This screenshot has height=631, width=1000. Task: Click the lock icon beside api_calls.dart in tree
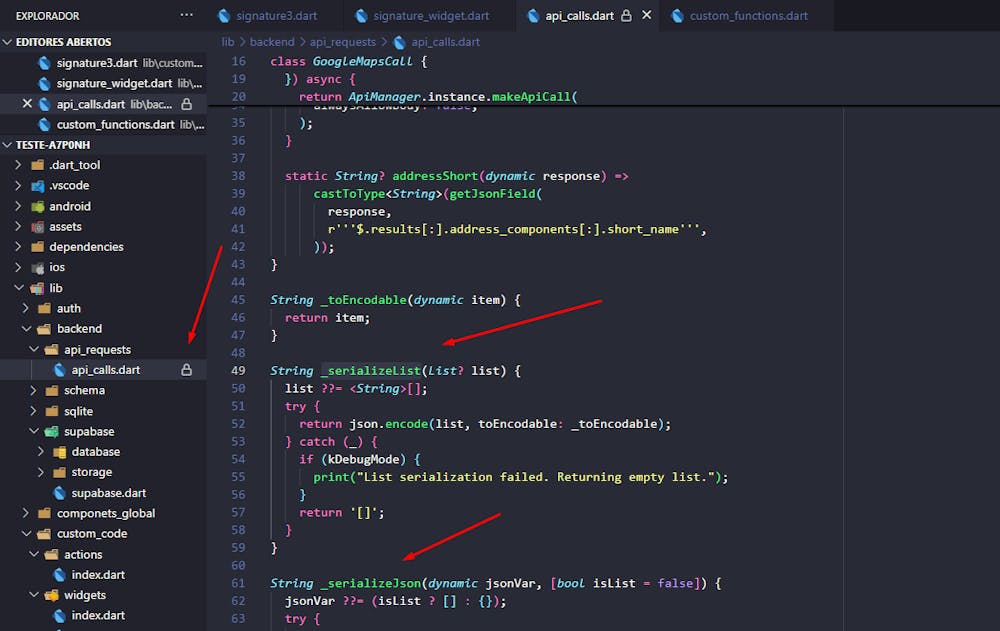(x=186, y=370)
